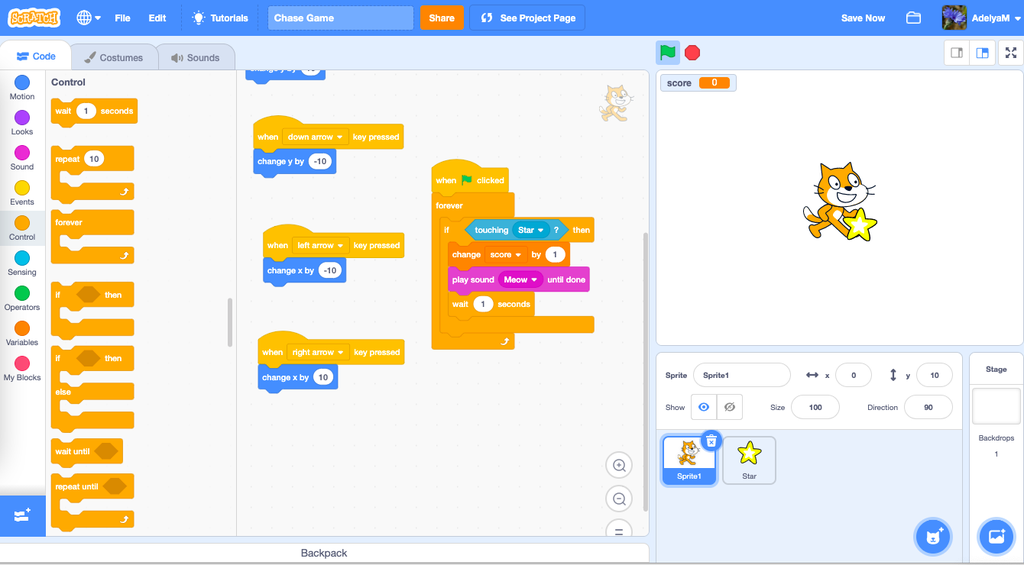Switch to the Code tab

pyautogui.click(x=36, y=57)
